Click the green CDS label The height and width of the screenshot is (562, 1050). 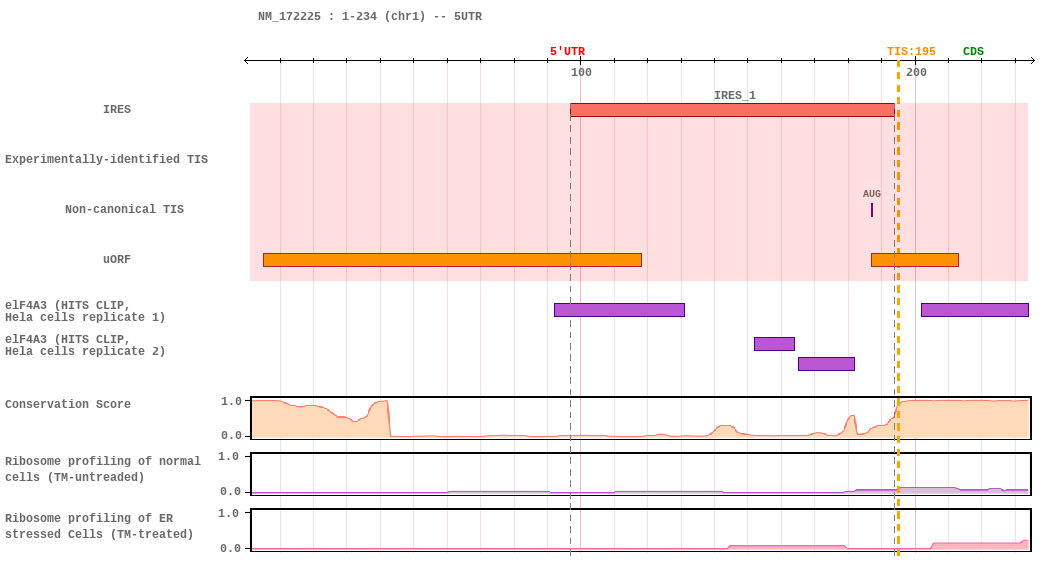click(973, 52)
